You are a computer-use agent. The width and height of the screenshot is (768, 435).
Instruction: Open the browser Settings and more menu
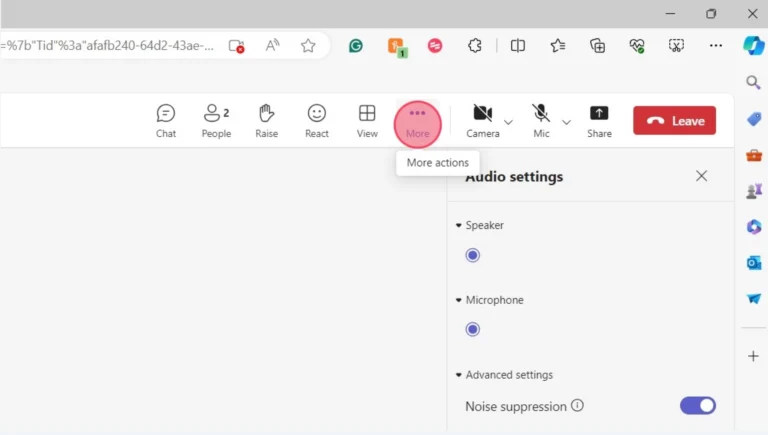click(716, 46)
